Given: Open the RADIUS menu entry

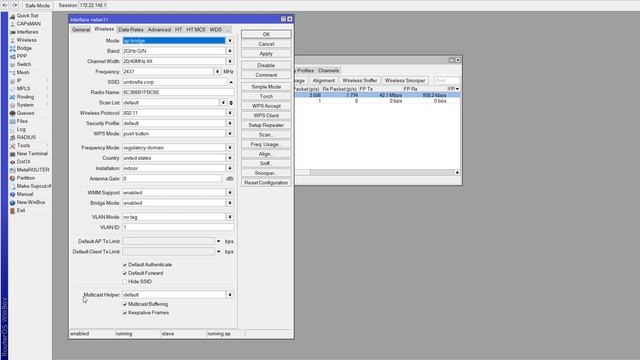Looking at the screenshot, I should coord(26,137).
